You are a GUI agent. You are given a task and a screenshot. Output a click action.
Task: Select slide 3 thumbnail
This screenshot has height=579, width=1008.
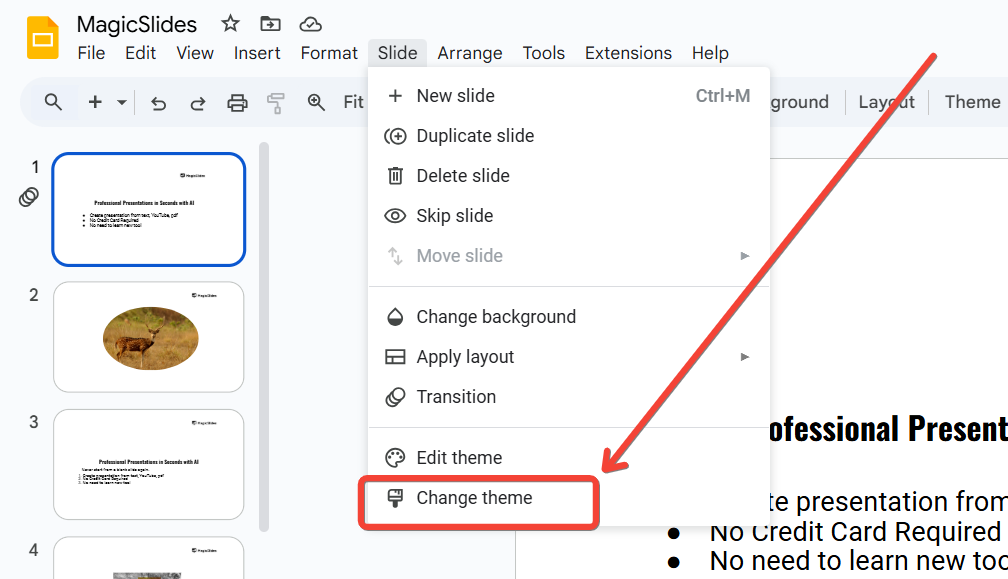point(148,464)
